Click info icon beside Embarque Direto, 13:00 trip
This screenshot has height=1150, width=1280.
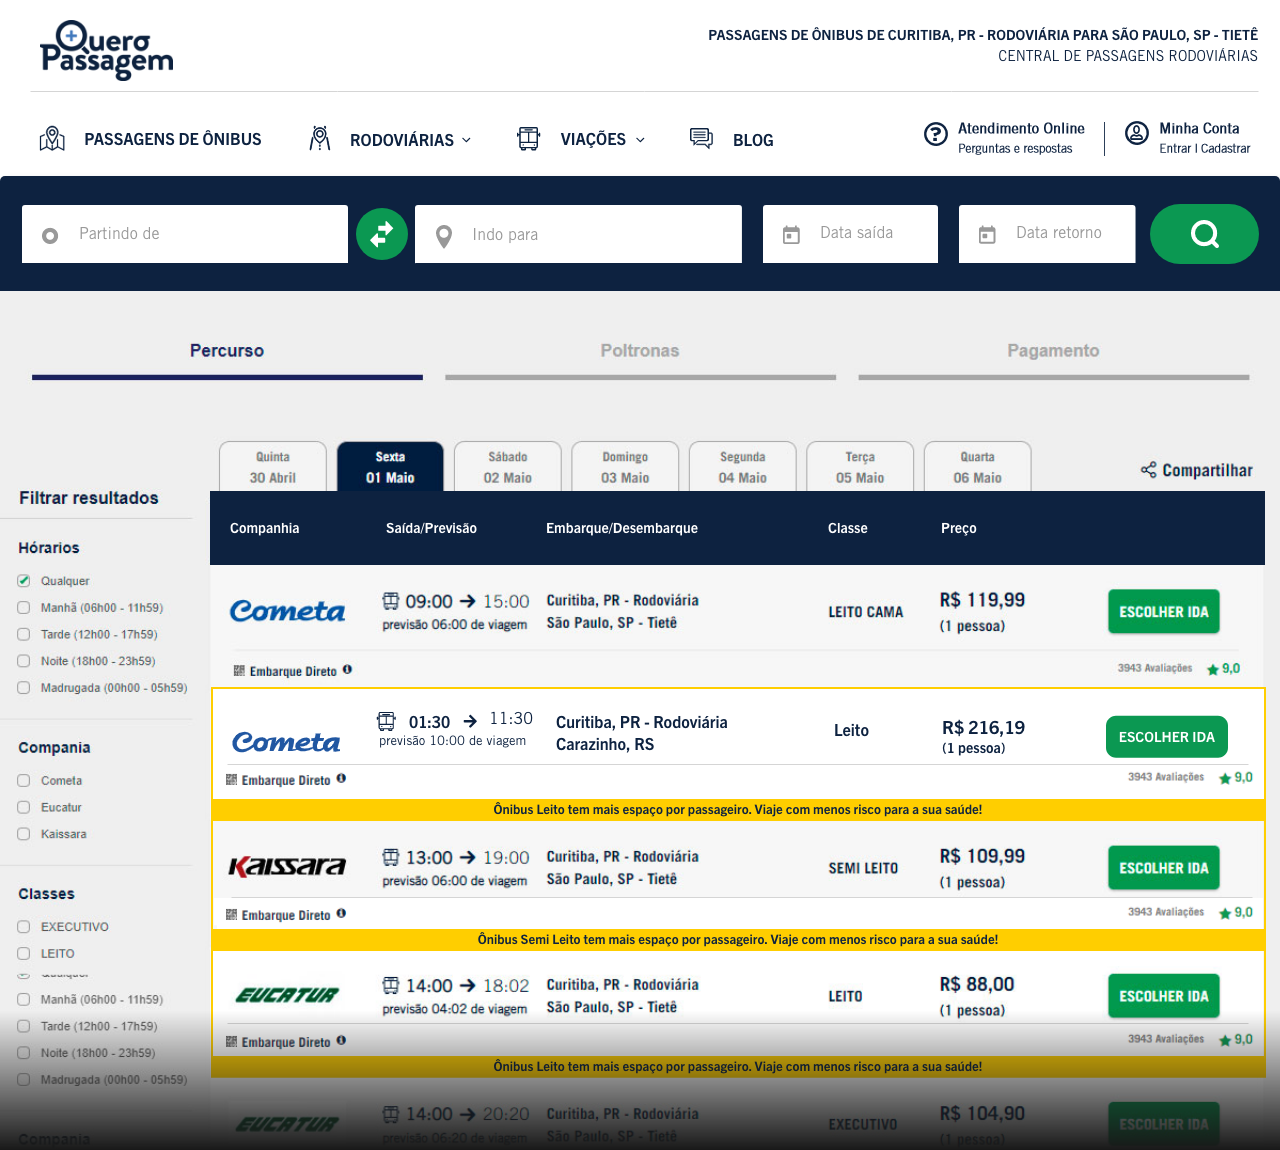click(341, 914)
